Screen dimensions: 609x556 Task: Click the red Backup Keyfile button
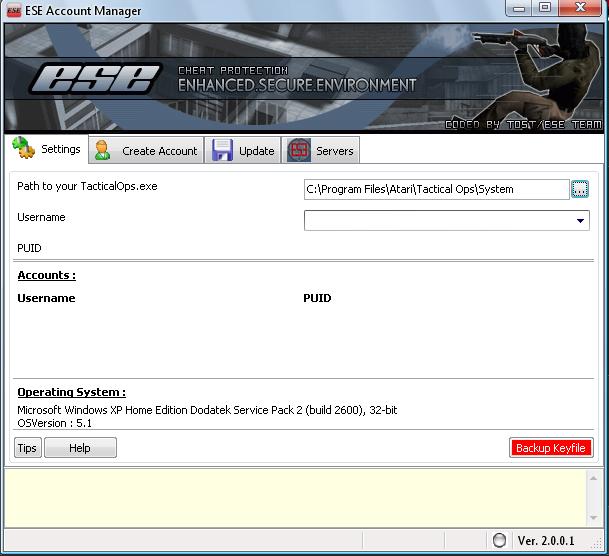551,448
